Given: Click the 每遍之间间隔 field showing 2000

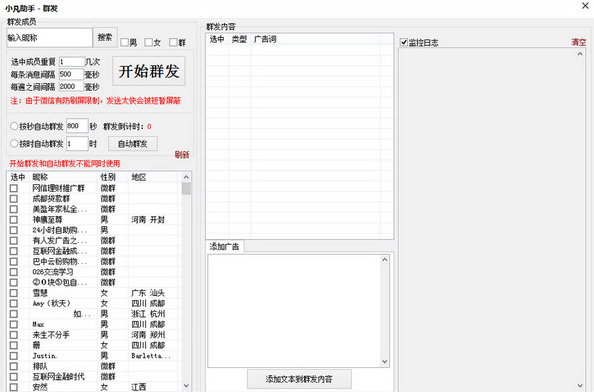Looking at the screenshot, I should (71, 87).
